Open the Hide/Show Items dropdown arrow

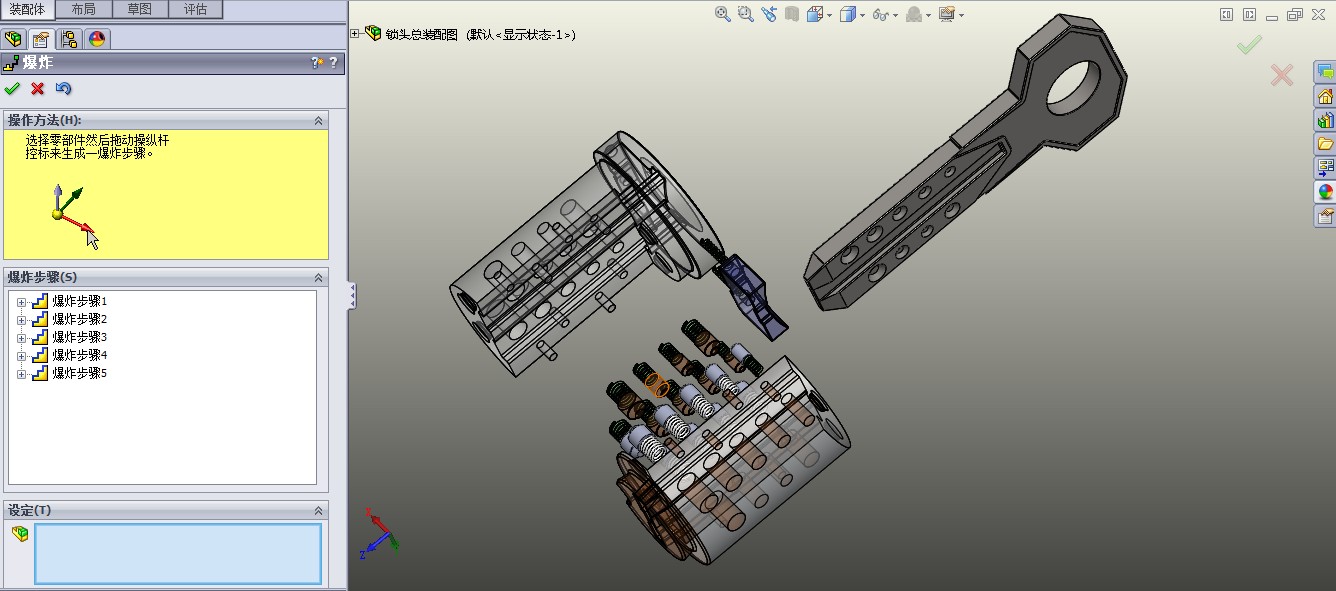[x=895, y=15]
